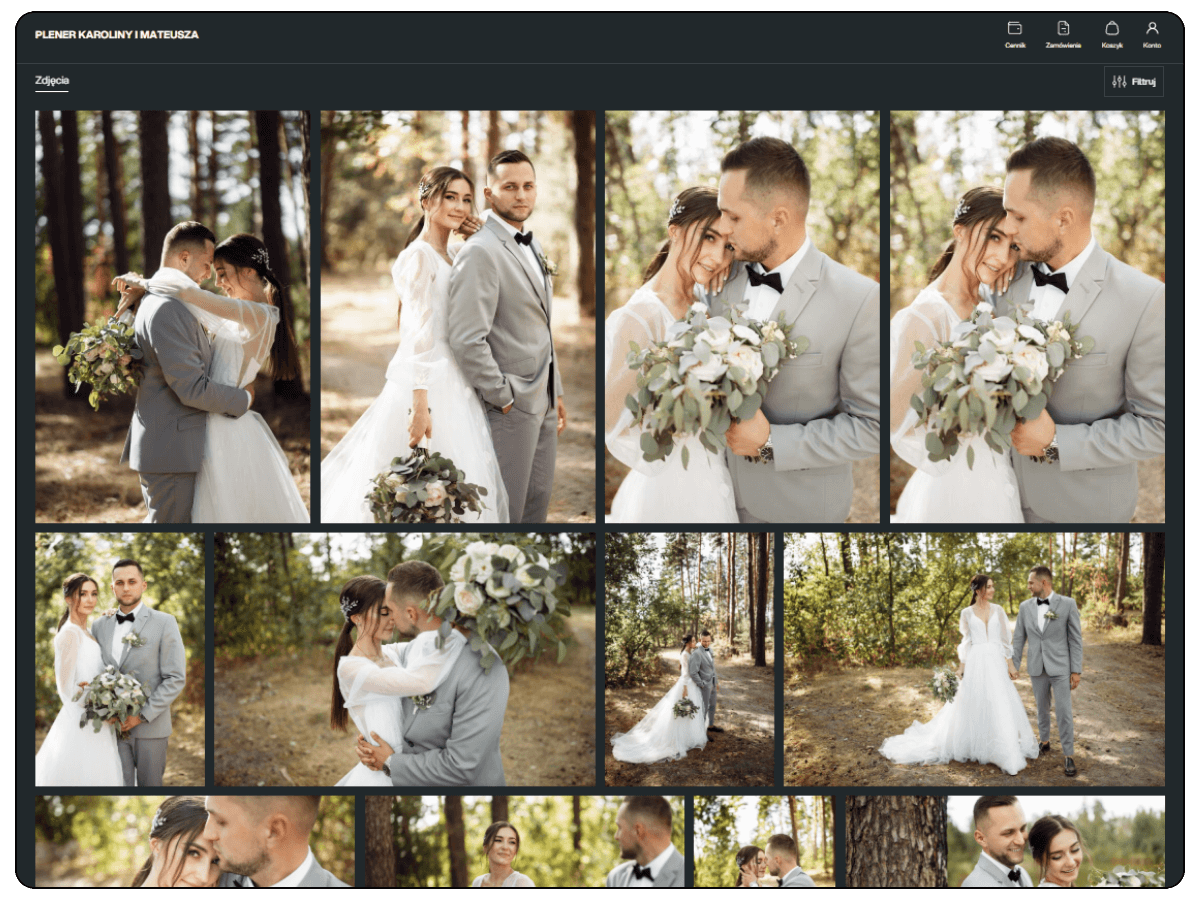Select bottom-row close-up of bride beside groom's beard

coord(195,841)
